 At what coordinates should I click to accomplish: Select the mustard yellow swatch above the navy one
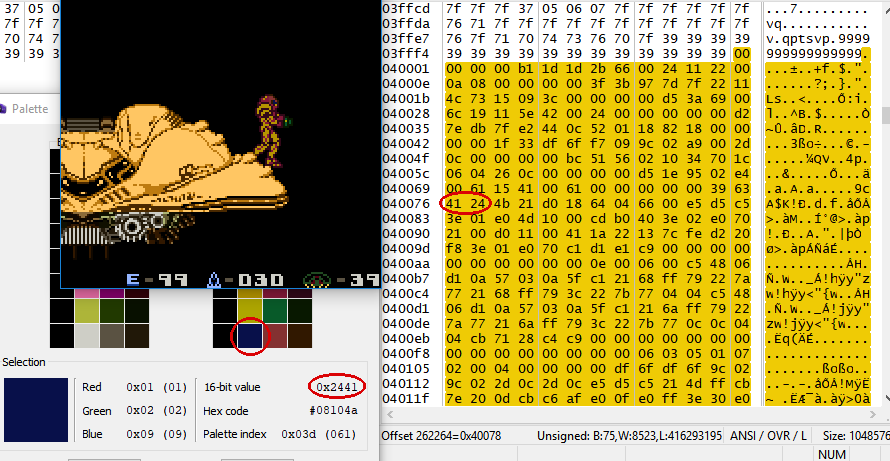[250, 311]
